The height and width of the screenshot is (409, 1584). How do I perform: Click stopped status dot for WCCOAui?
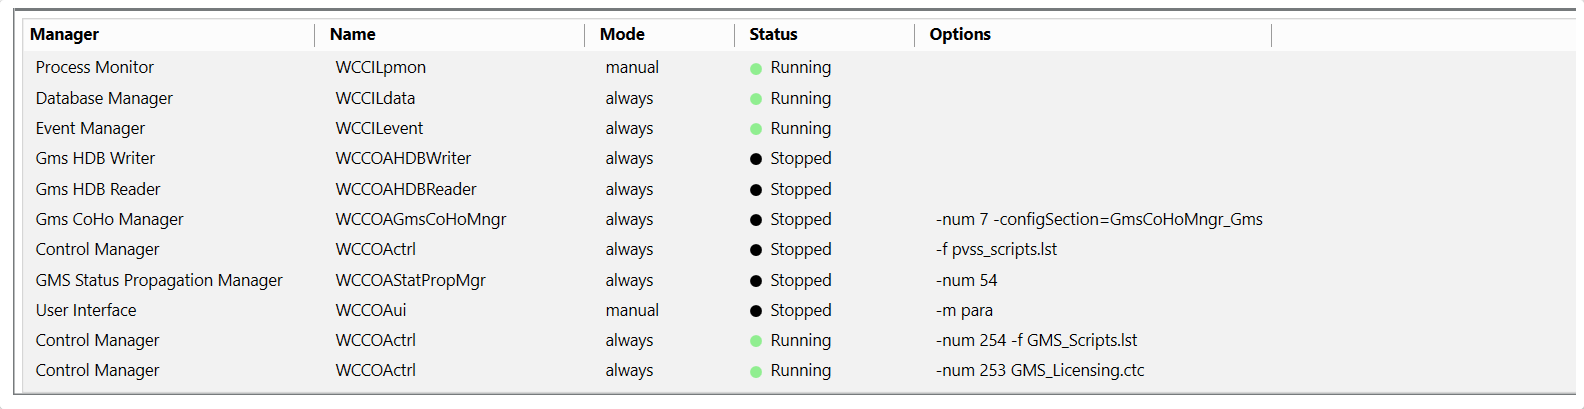(756, 311)
